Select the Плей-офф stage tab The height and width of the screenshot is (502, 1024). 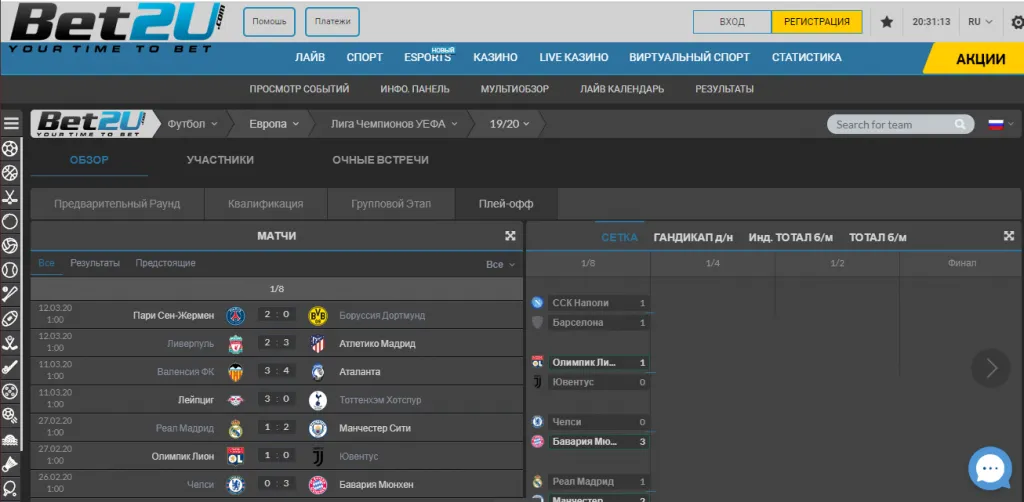[506, 204]
